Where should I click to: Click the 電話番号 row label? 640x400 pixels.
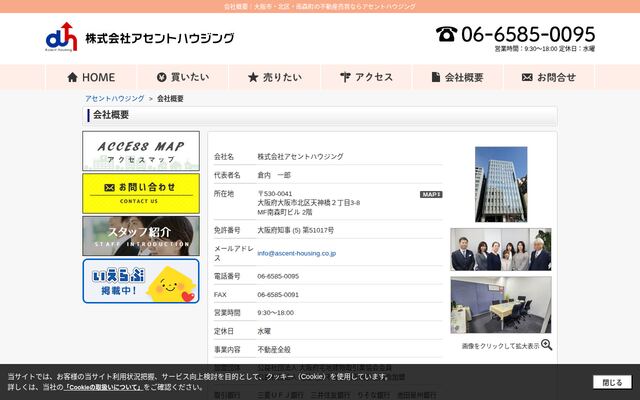[227, 276]
